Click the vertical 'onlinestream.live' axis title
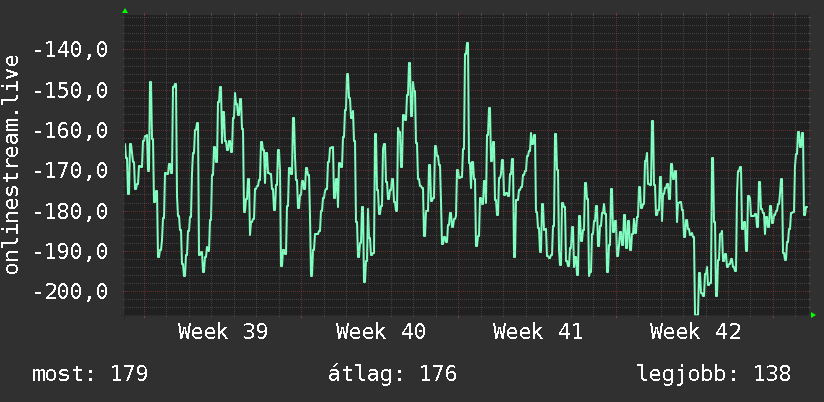The image size is (824, 402). pos(11,164)
